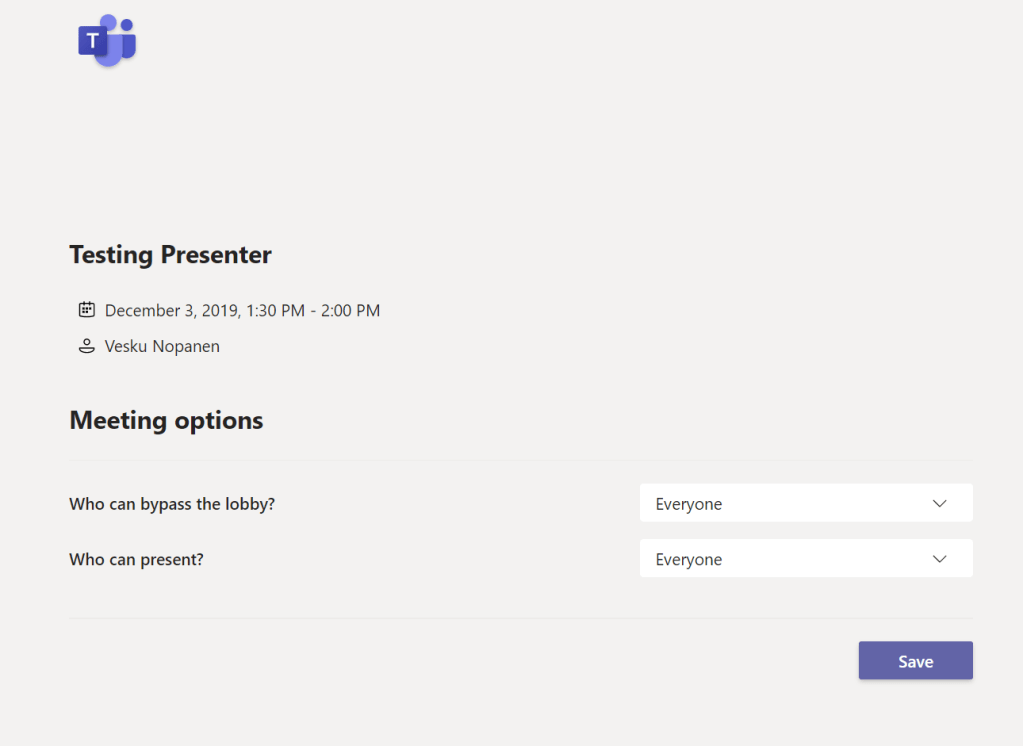Viewport: 1023px width, 746px height.
Task: Click the "Meeting options" heading
Action: point(166,420)
